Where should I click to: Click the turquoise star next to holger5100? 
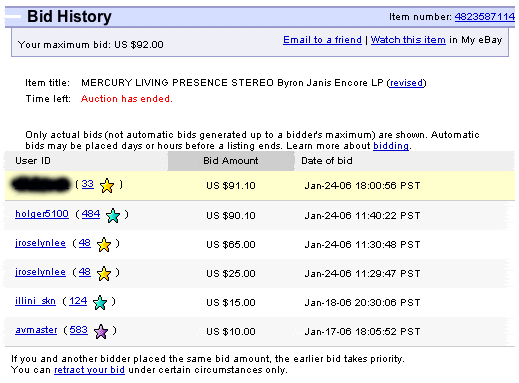pos(113,215)
